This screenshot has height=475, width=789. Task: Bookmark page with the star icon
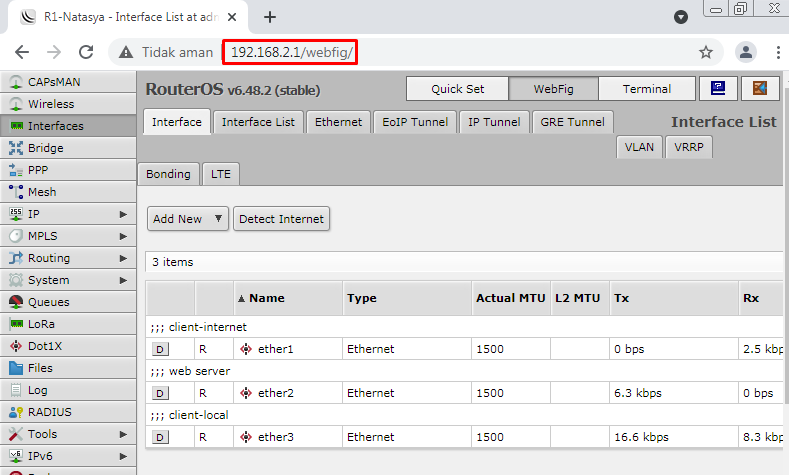point(706,52)
